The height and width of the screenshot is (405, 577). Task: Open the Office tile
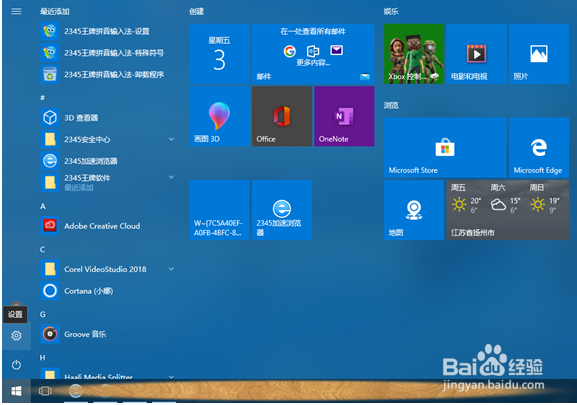(x=282, y=116)
